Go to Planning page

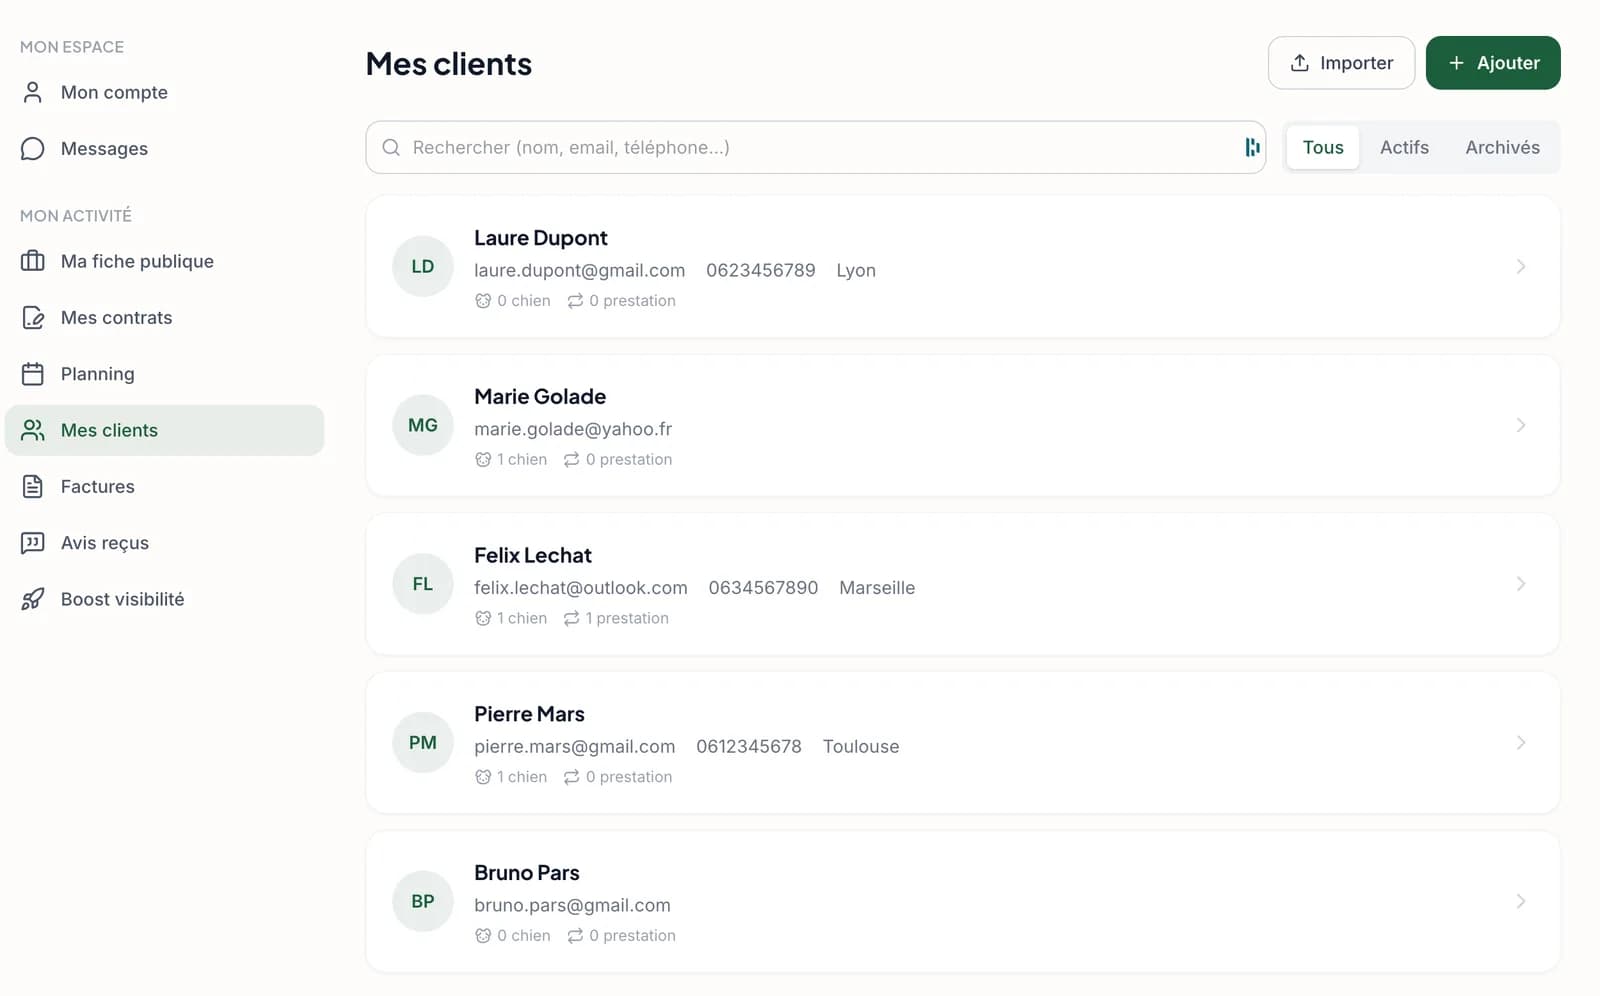164,374
